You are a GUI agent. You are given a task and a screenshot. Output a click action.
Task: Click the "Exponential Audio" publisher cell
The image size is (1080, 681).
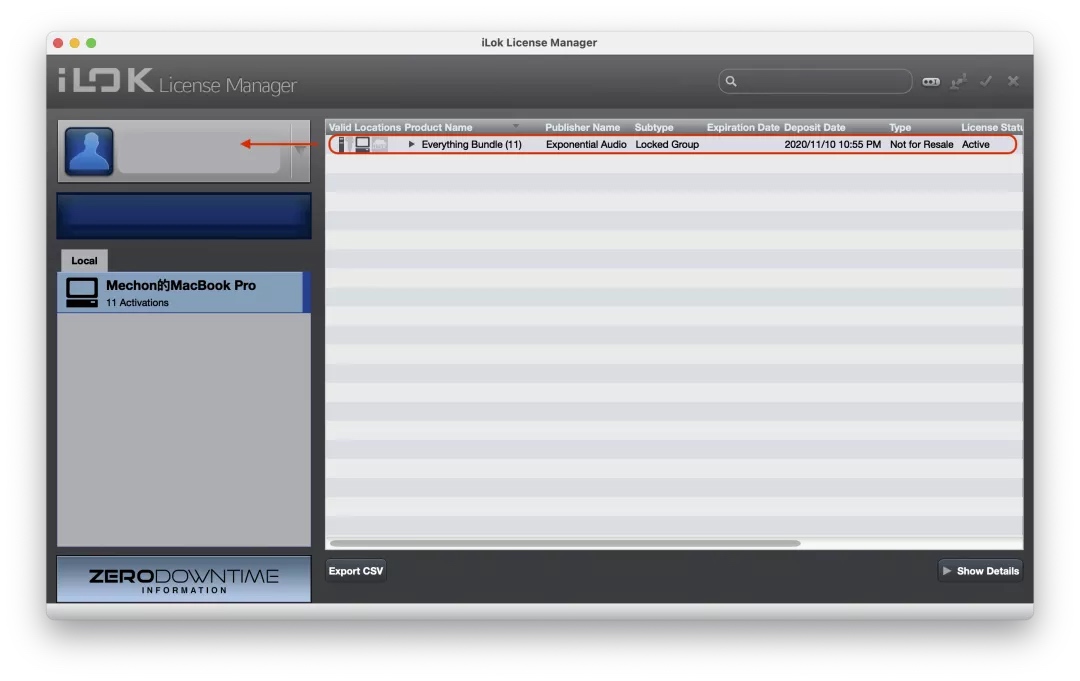point(586,145)
